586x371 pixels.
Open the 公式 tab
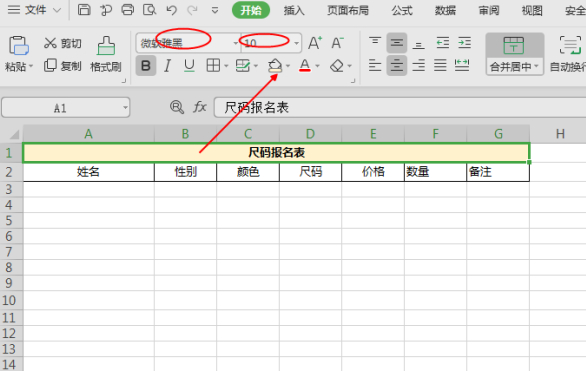(x=402, y=10)
